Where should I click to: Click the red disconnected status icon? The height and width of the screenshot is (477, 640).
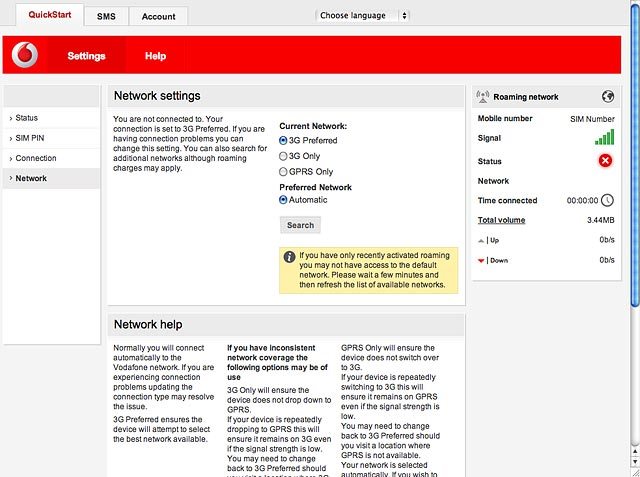tap(605, 160)
